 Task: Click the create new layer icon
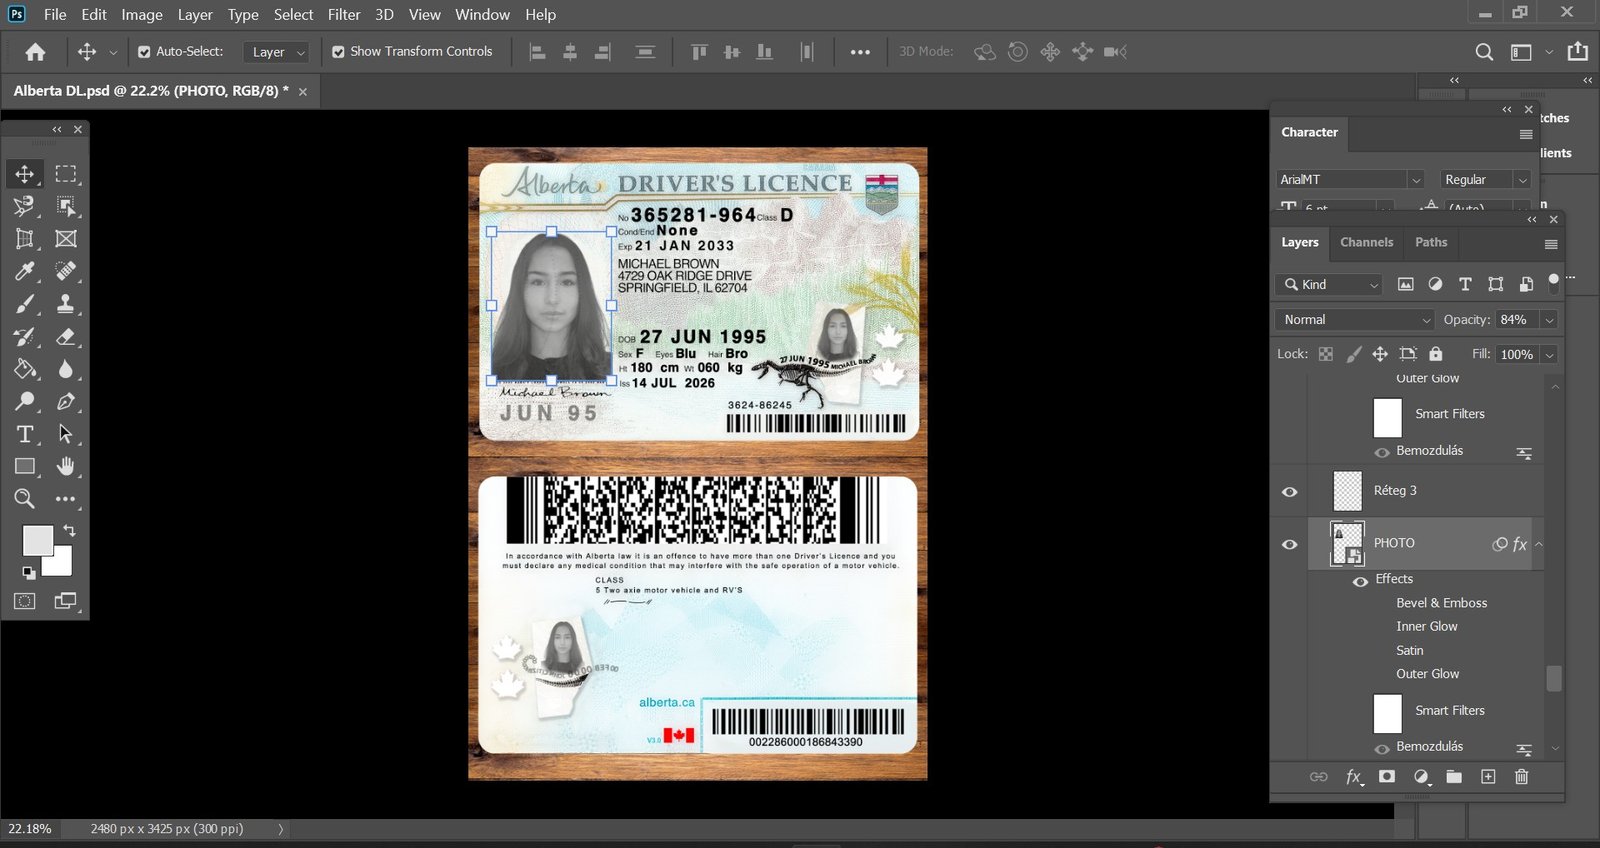pos(1488,777)
